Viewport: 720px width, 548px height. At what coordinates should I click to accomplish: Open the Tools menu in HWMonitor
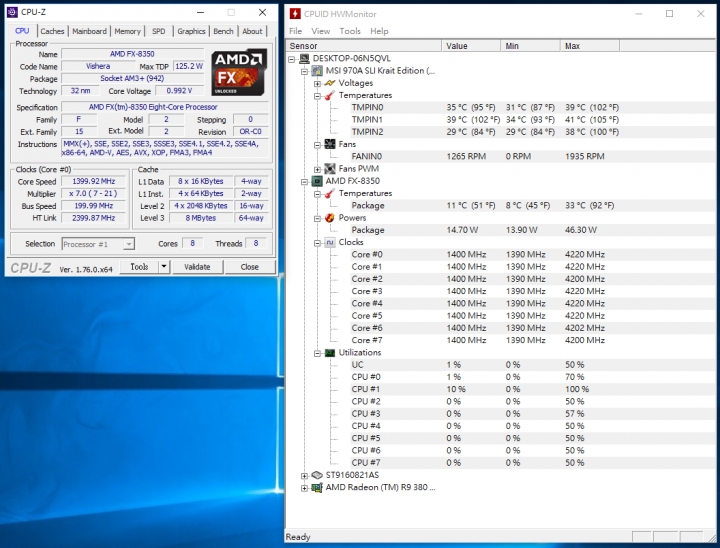[350, 31]
